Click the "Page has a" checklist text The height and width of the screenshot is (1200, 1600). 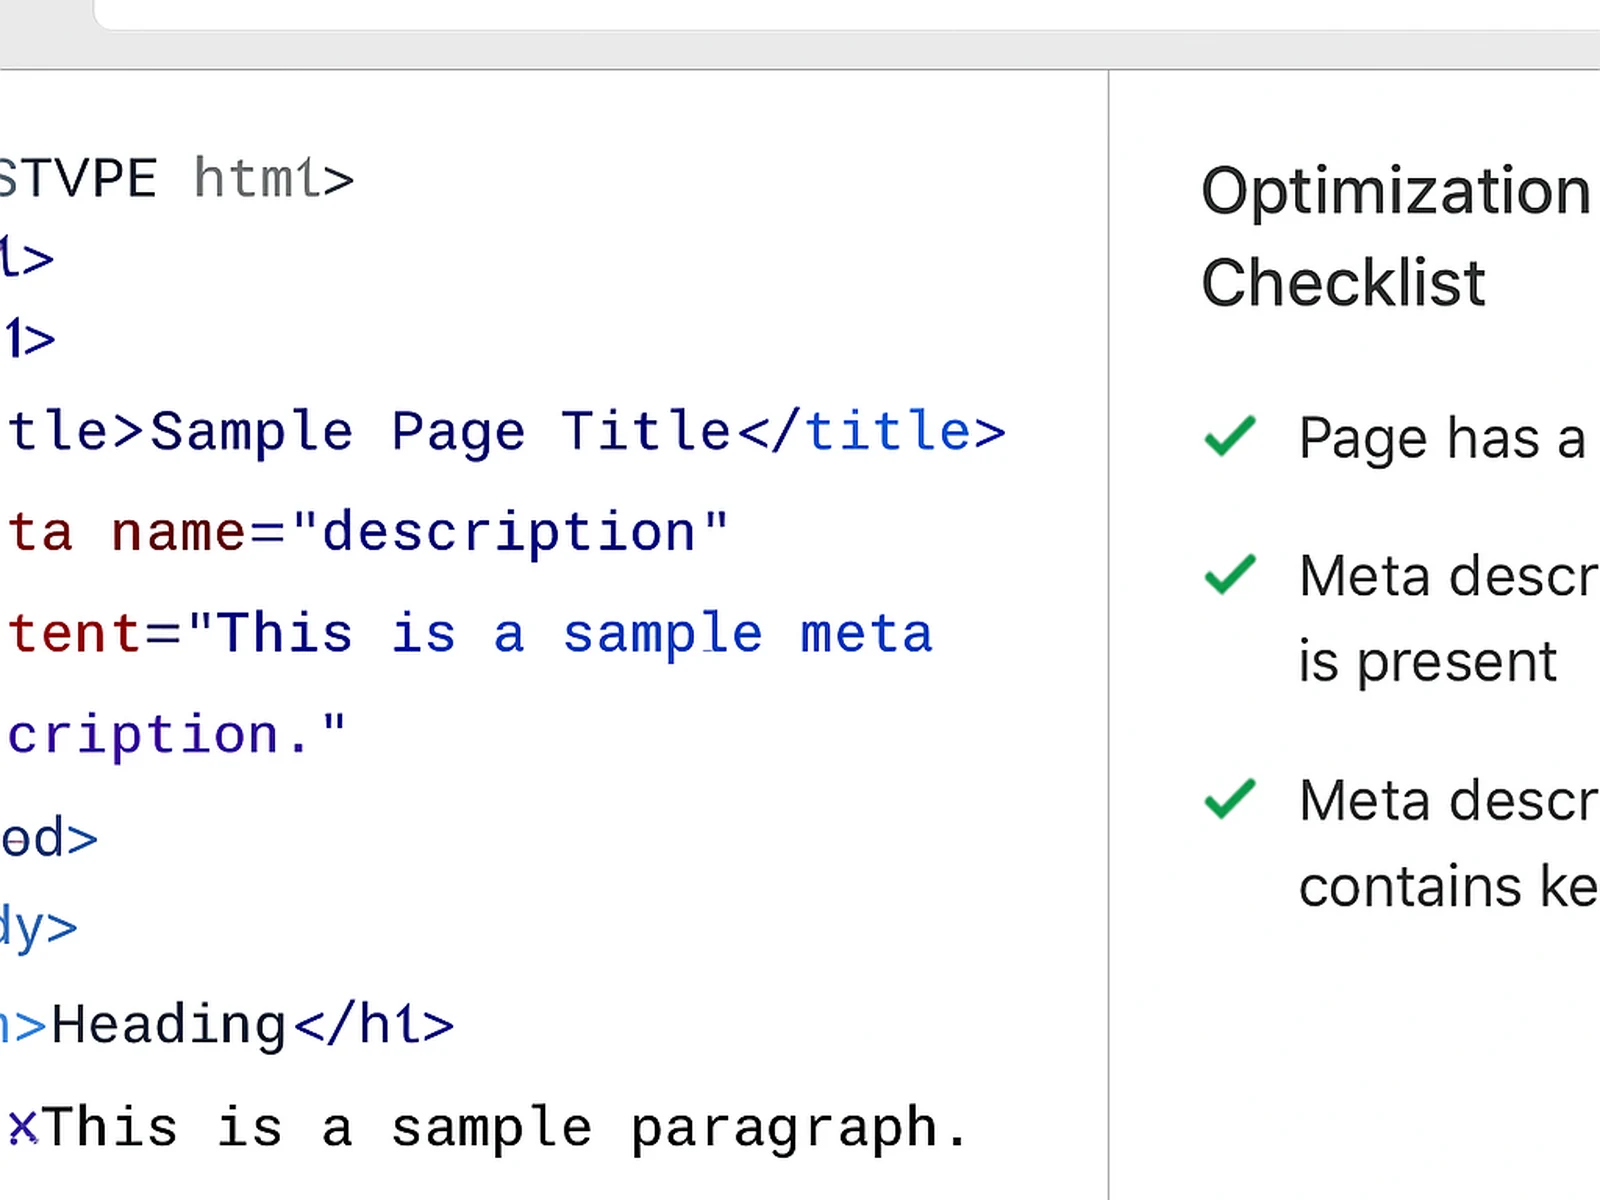coord(1441,438)
